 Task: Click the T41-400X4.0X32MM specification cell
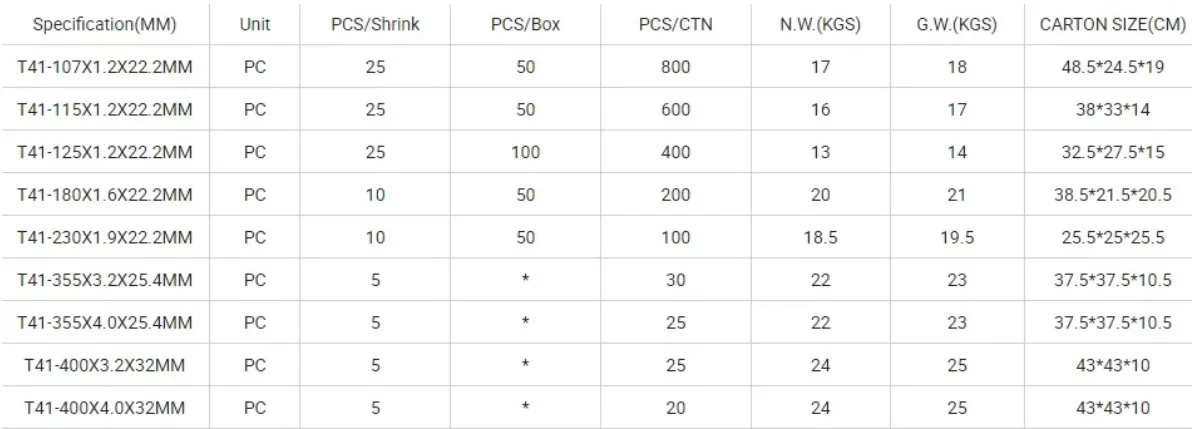click(105, 407)
